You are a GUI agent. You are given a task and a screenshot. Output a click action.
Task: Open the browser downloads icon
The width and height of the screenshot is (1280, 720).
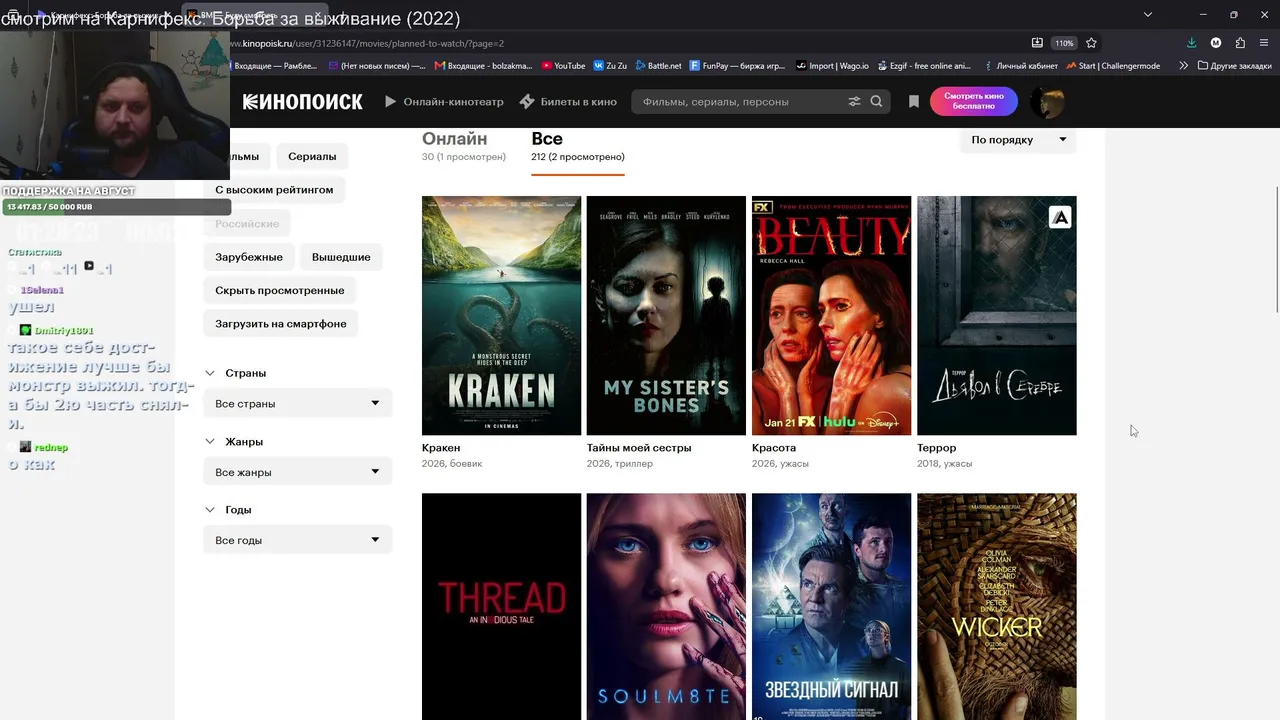tap(1191, 43)
